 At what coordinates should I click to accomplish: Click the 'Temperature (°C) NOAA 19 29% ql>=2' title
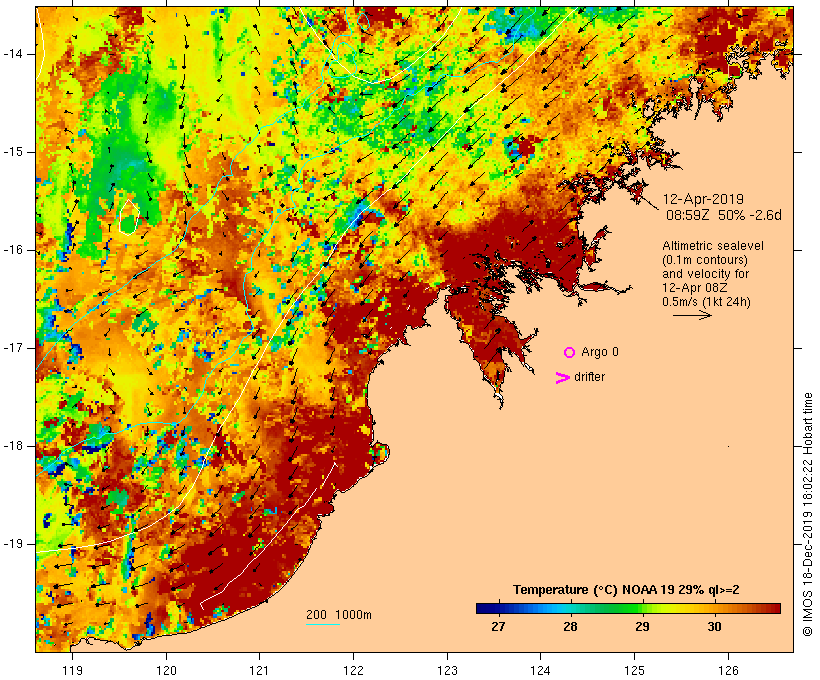pyautogui.click(x=626, y=590)
